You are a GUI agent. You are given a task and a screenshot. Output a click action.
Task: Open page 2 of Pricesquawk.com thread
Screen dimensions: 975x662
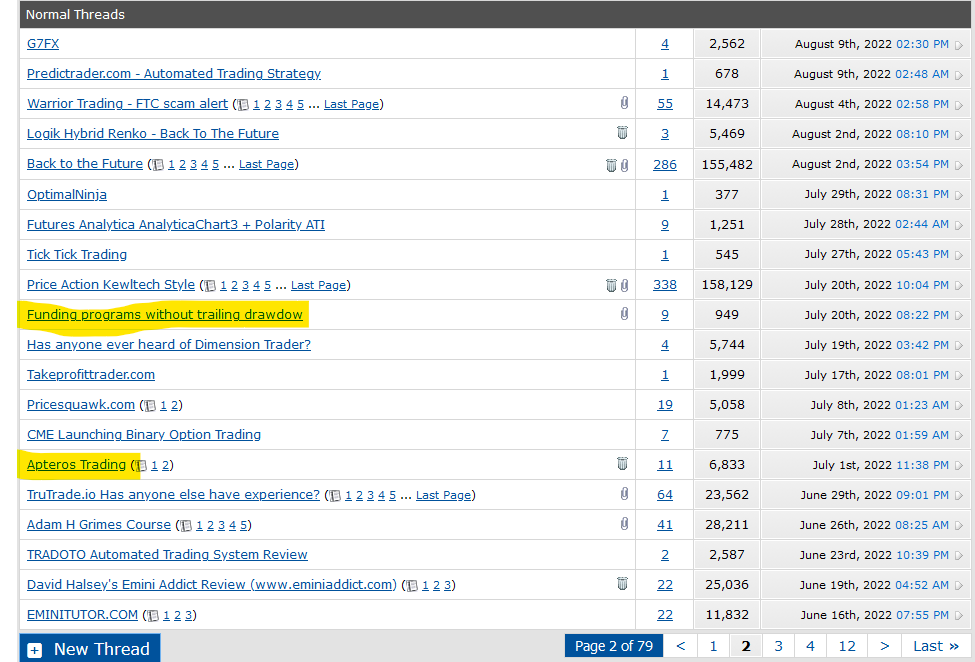pyautogui.click(x=175, y=405)
